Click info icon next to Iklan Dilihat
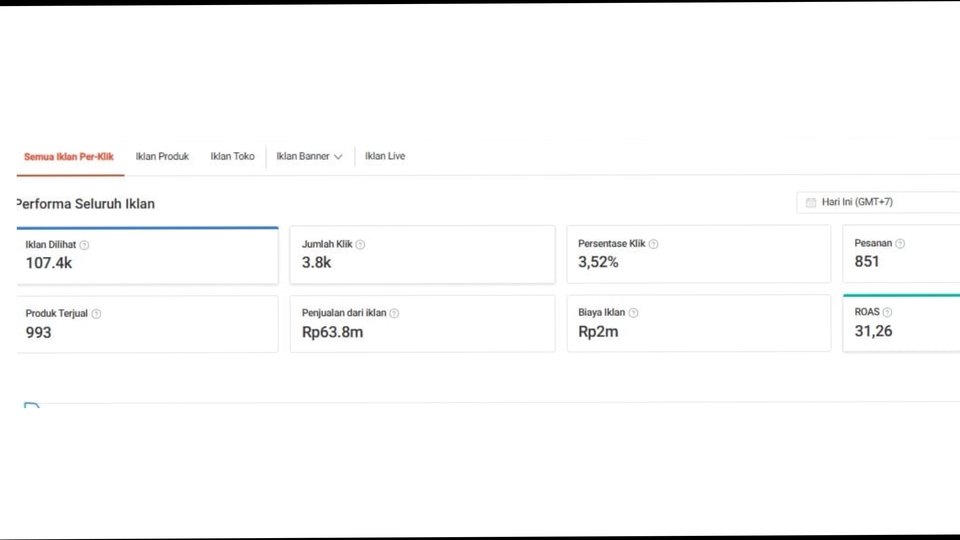 pos(84,245)
